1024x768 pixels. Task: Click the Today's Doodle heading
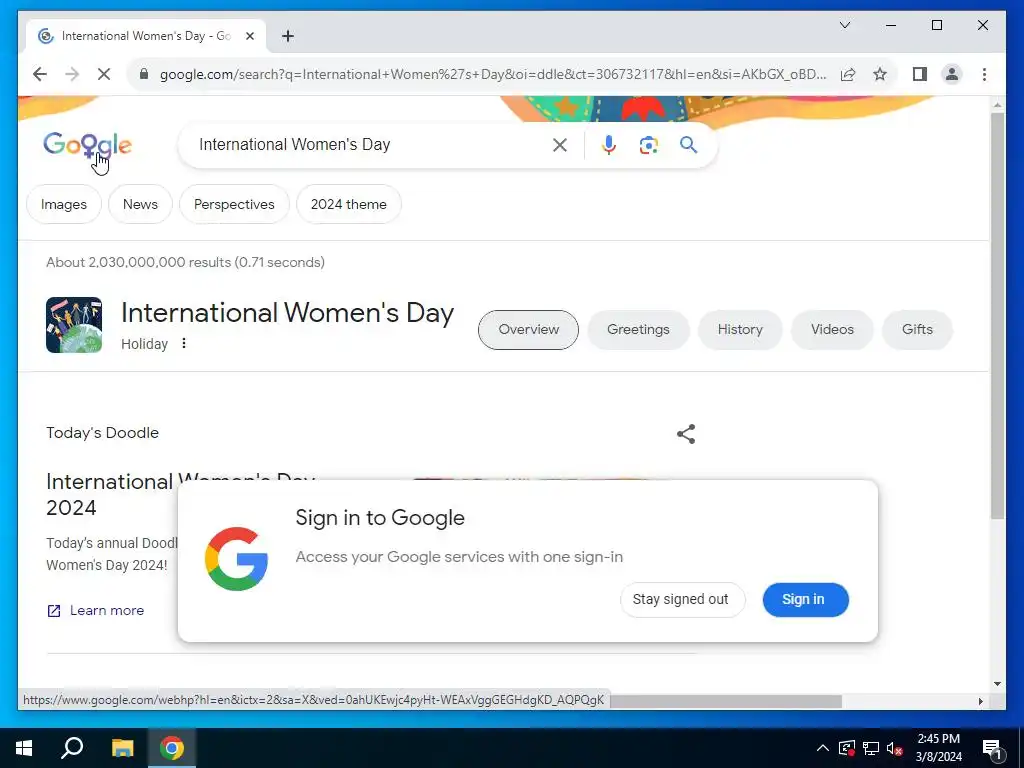point(103,433)
